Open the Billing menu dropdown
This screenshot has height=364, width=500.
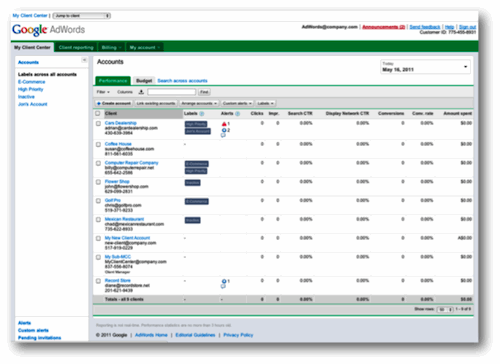pyautogui.click(x=111, y=47)
